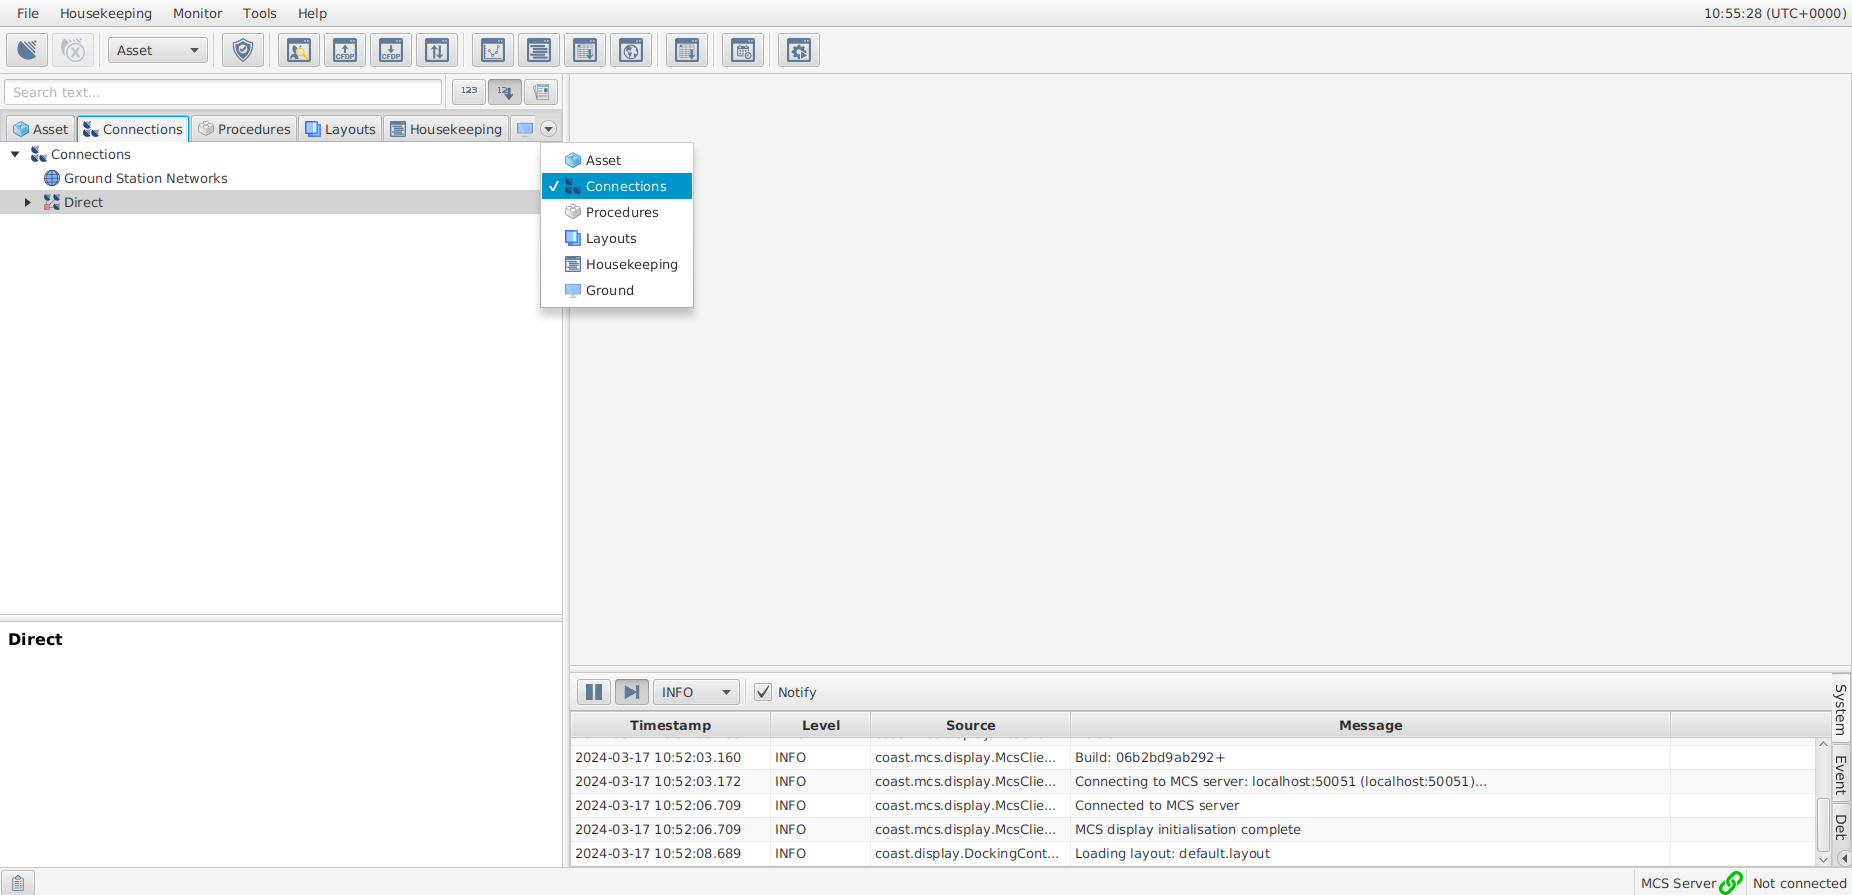Open the tab overflow dropdown arrow
The height and width of the screenshot is (895, 1852).
coord(548,129)
